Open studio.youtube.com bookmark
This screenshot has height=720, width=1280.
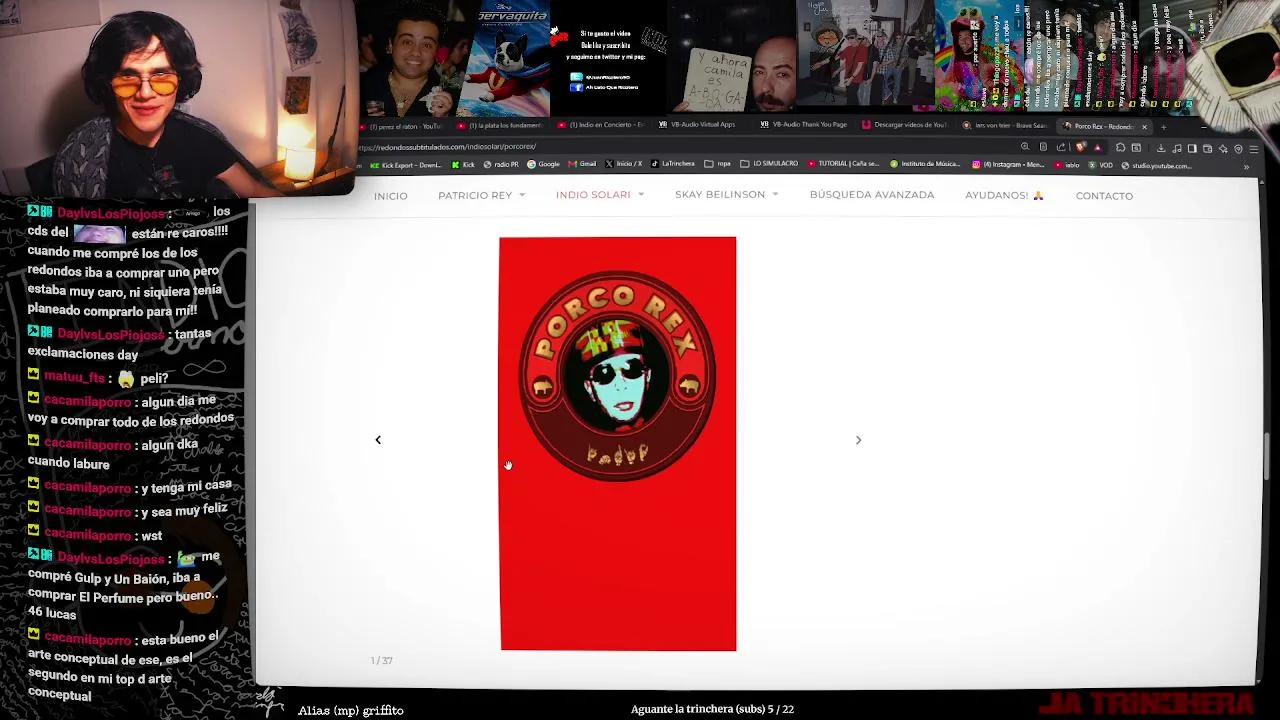1157,165
